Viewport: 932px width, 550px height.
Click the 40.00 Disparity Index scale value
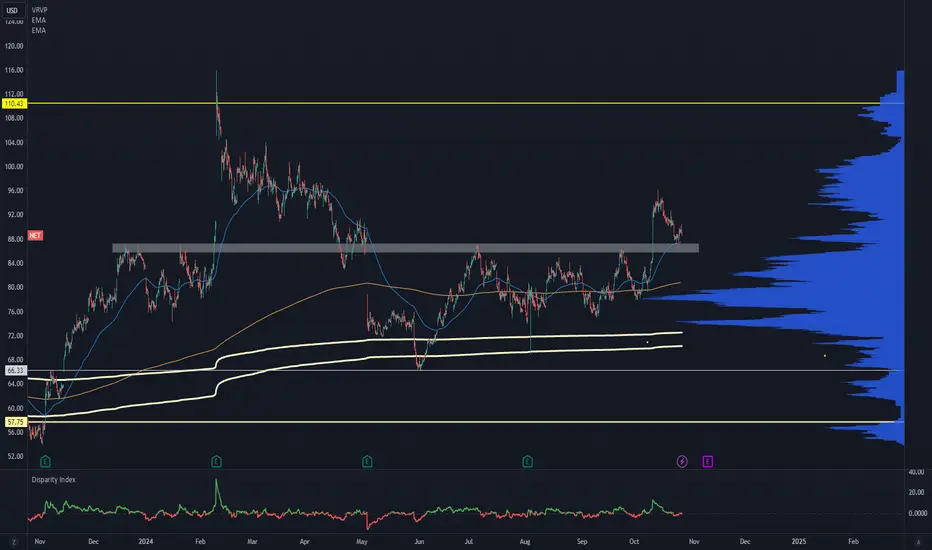917,472
